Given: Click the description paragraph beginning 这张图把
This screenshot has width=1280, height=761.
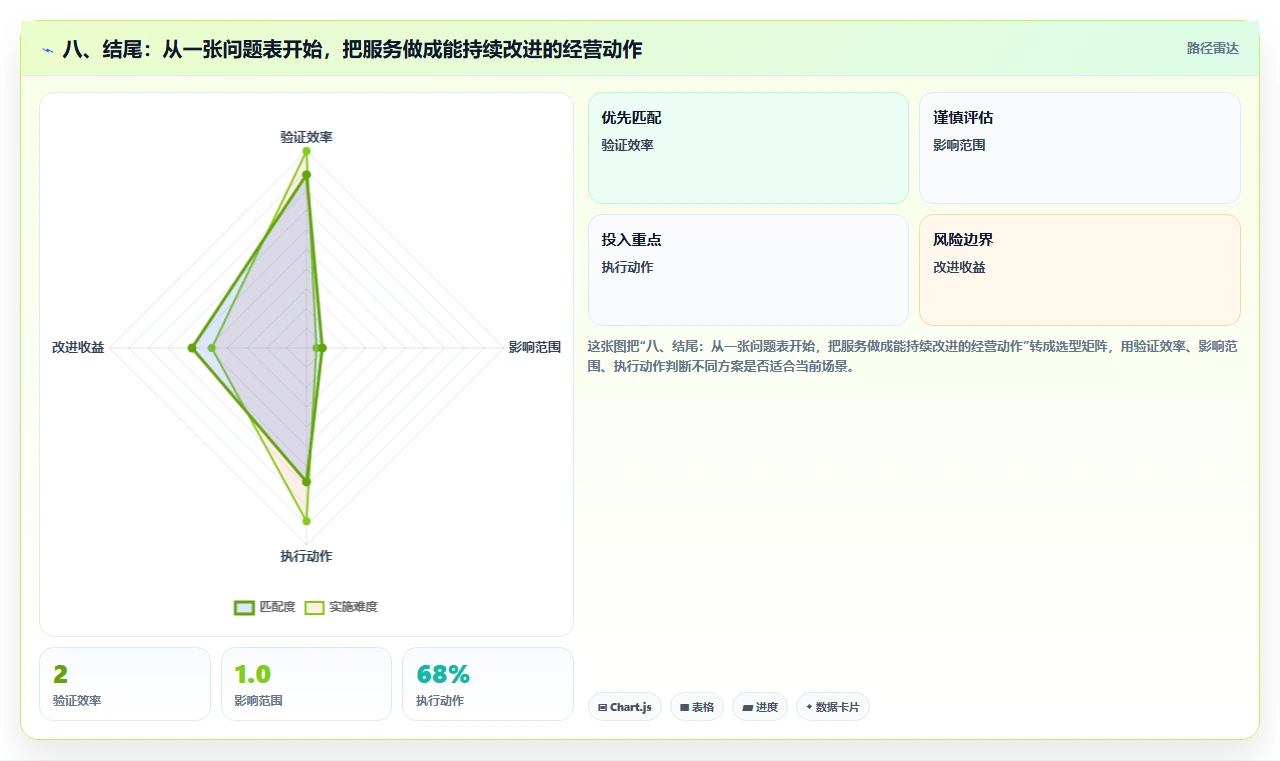Looking at the screenshot, I should tap(914, 356).
